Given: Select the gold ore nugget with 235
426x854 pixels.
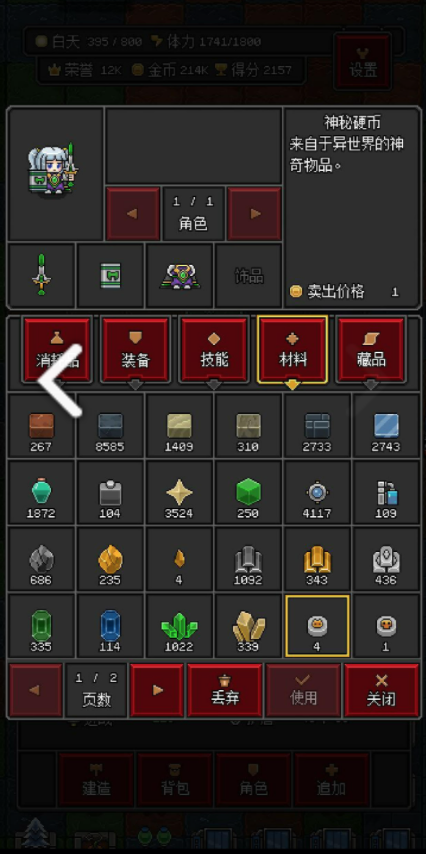Looking at the screenshot, I should click(110, 559).
